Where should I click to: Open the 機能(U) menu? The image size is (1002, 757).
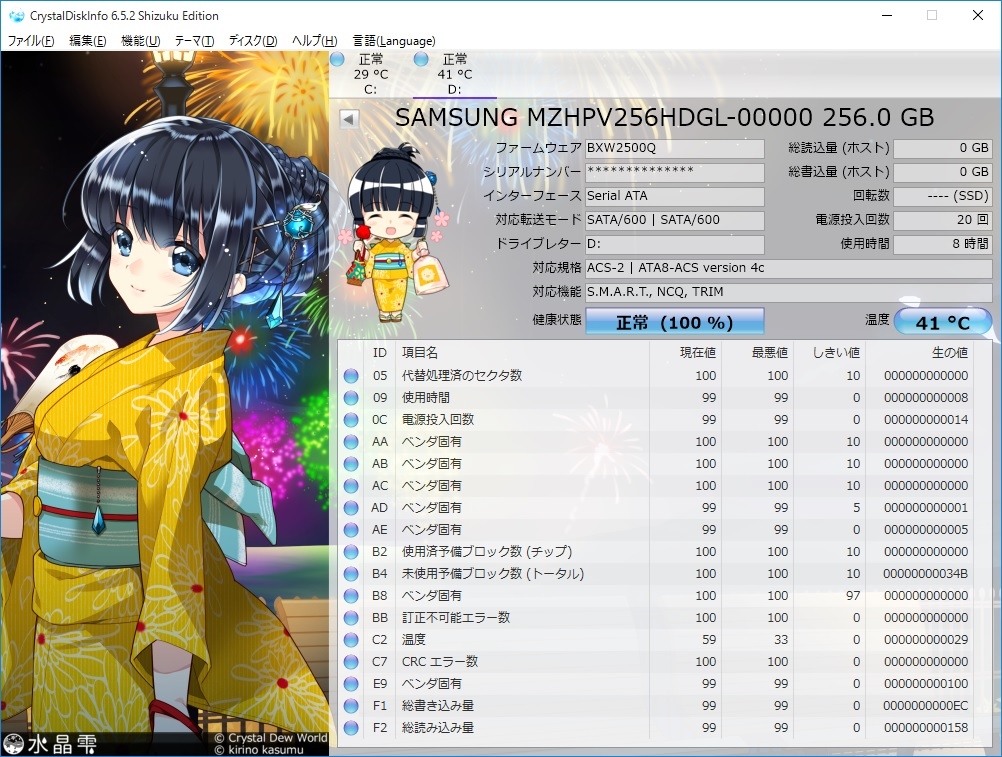pos(141,41)
